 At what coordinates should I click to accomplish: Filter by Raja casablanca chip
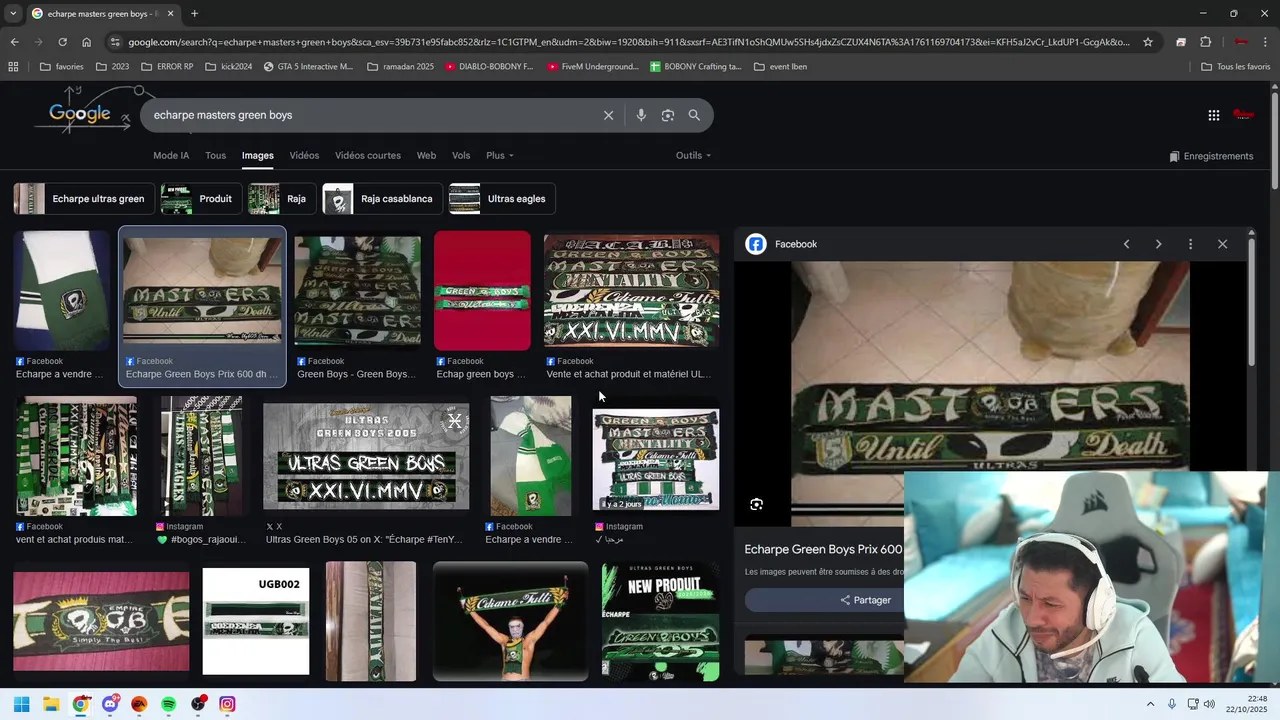pos(383,199)
